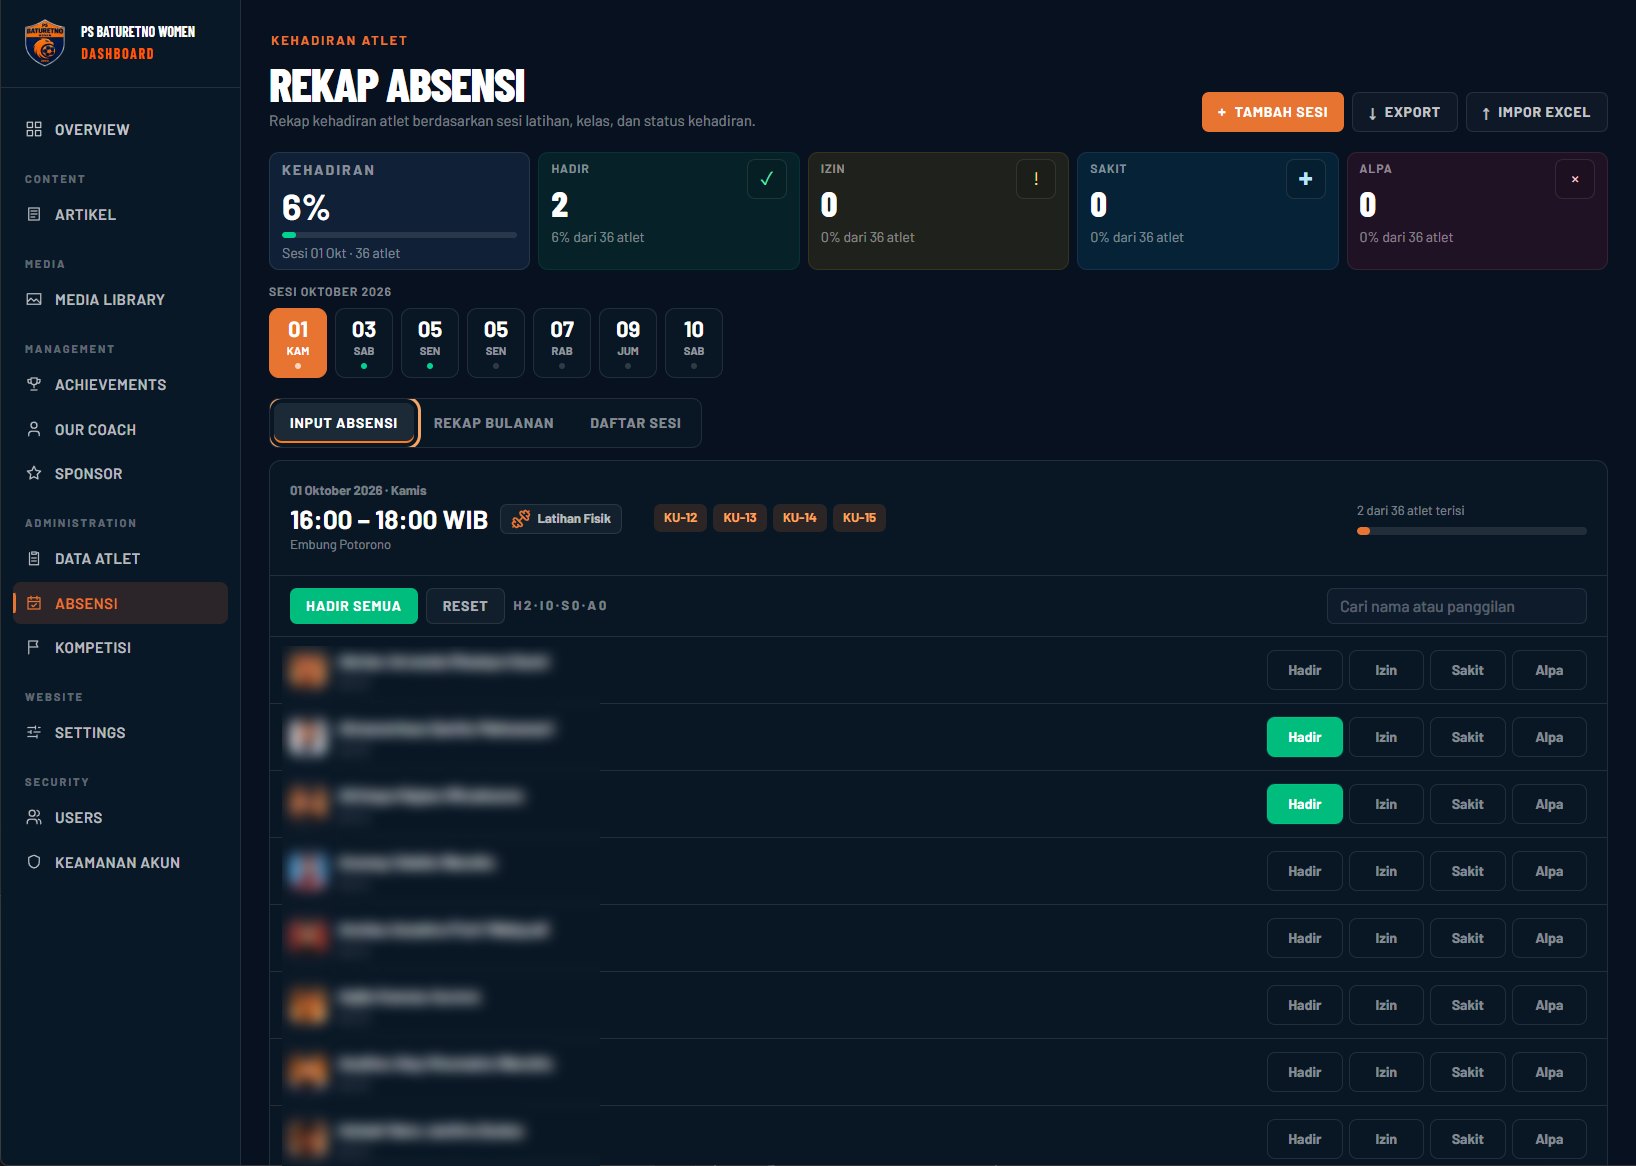Click the Sakit plus icon
Image resolution: width=1636 pixels, height=1166 pixels.
pyautogui.click(x=1305, y=179)
